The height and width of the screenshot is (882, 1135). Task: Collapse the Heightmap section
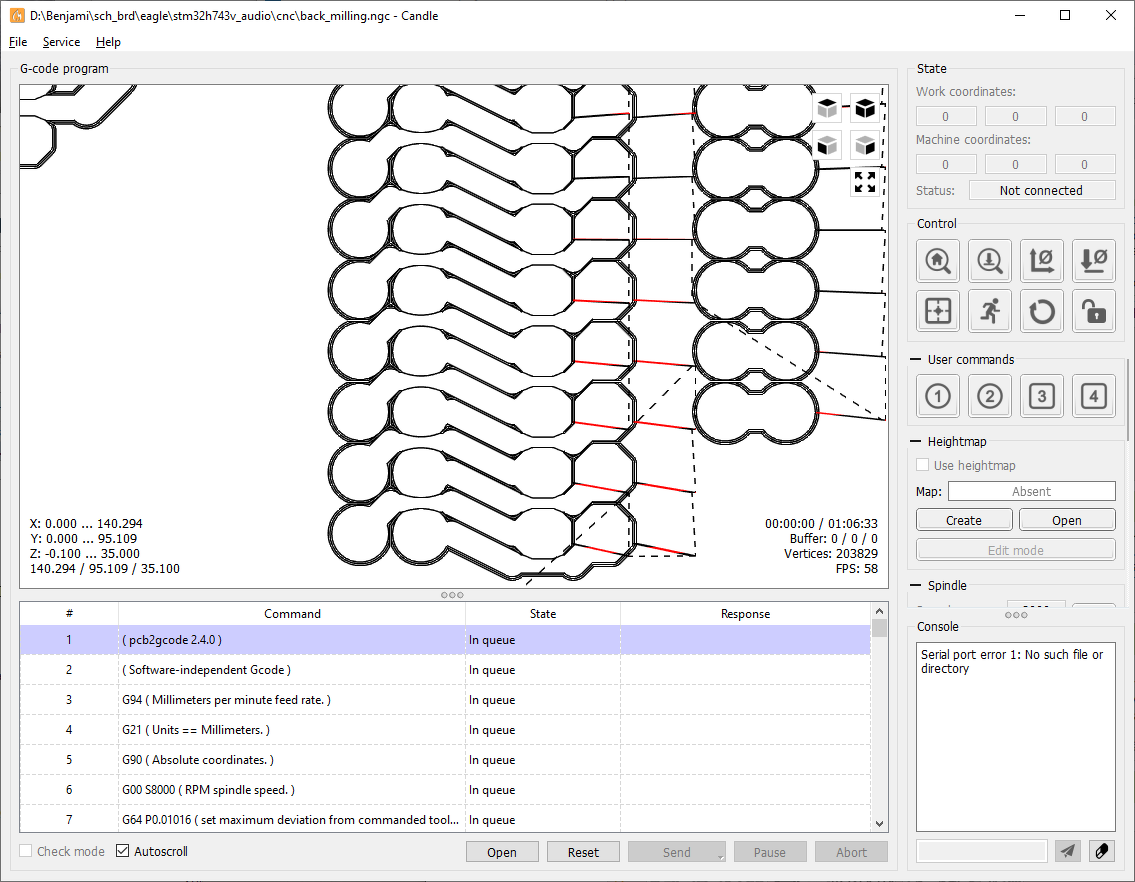click(x=916, y=441)
